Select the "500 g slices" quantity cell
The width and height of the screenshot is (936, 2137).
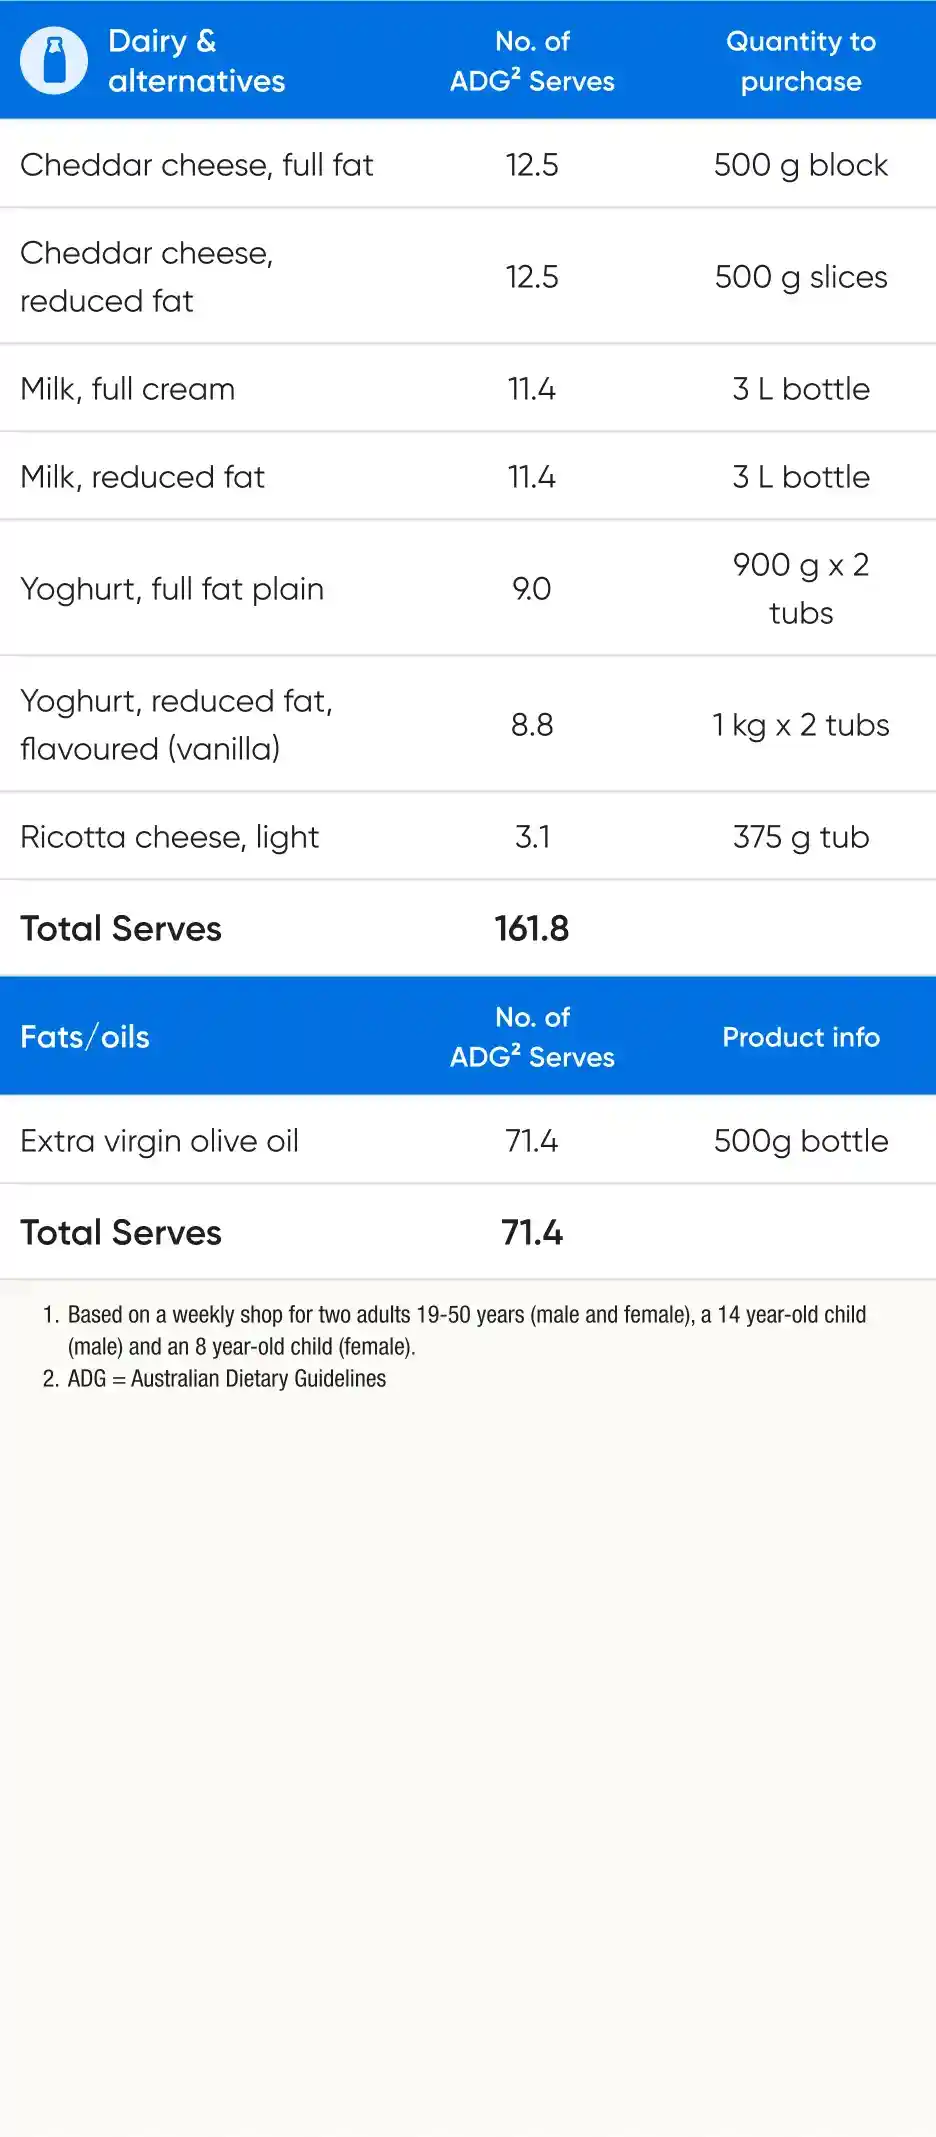[x=800, y=276]
